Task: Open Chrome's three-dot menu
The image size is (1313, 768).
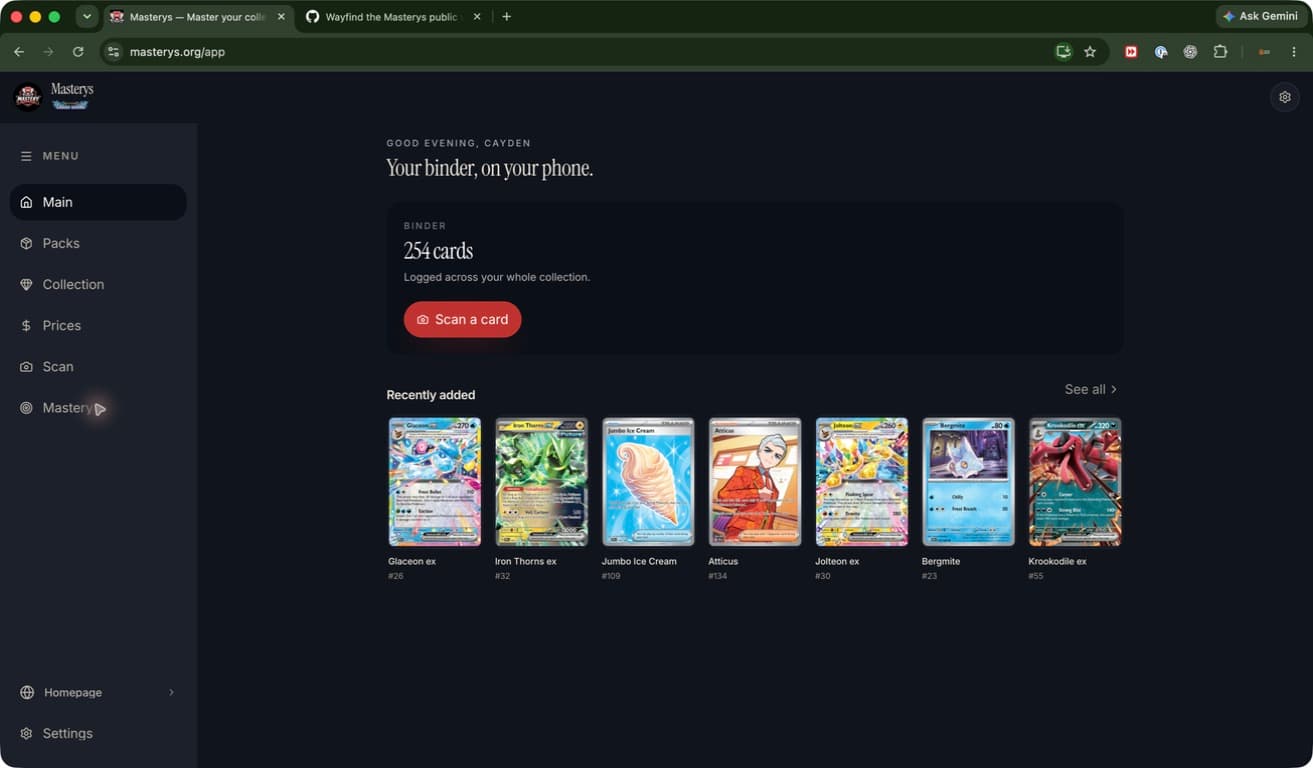Action: click(x=1294, y=51)
